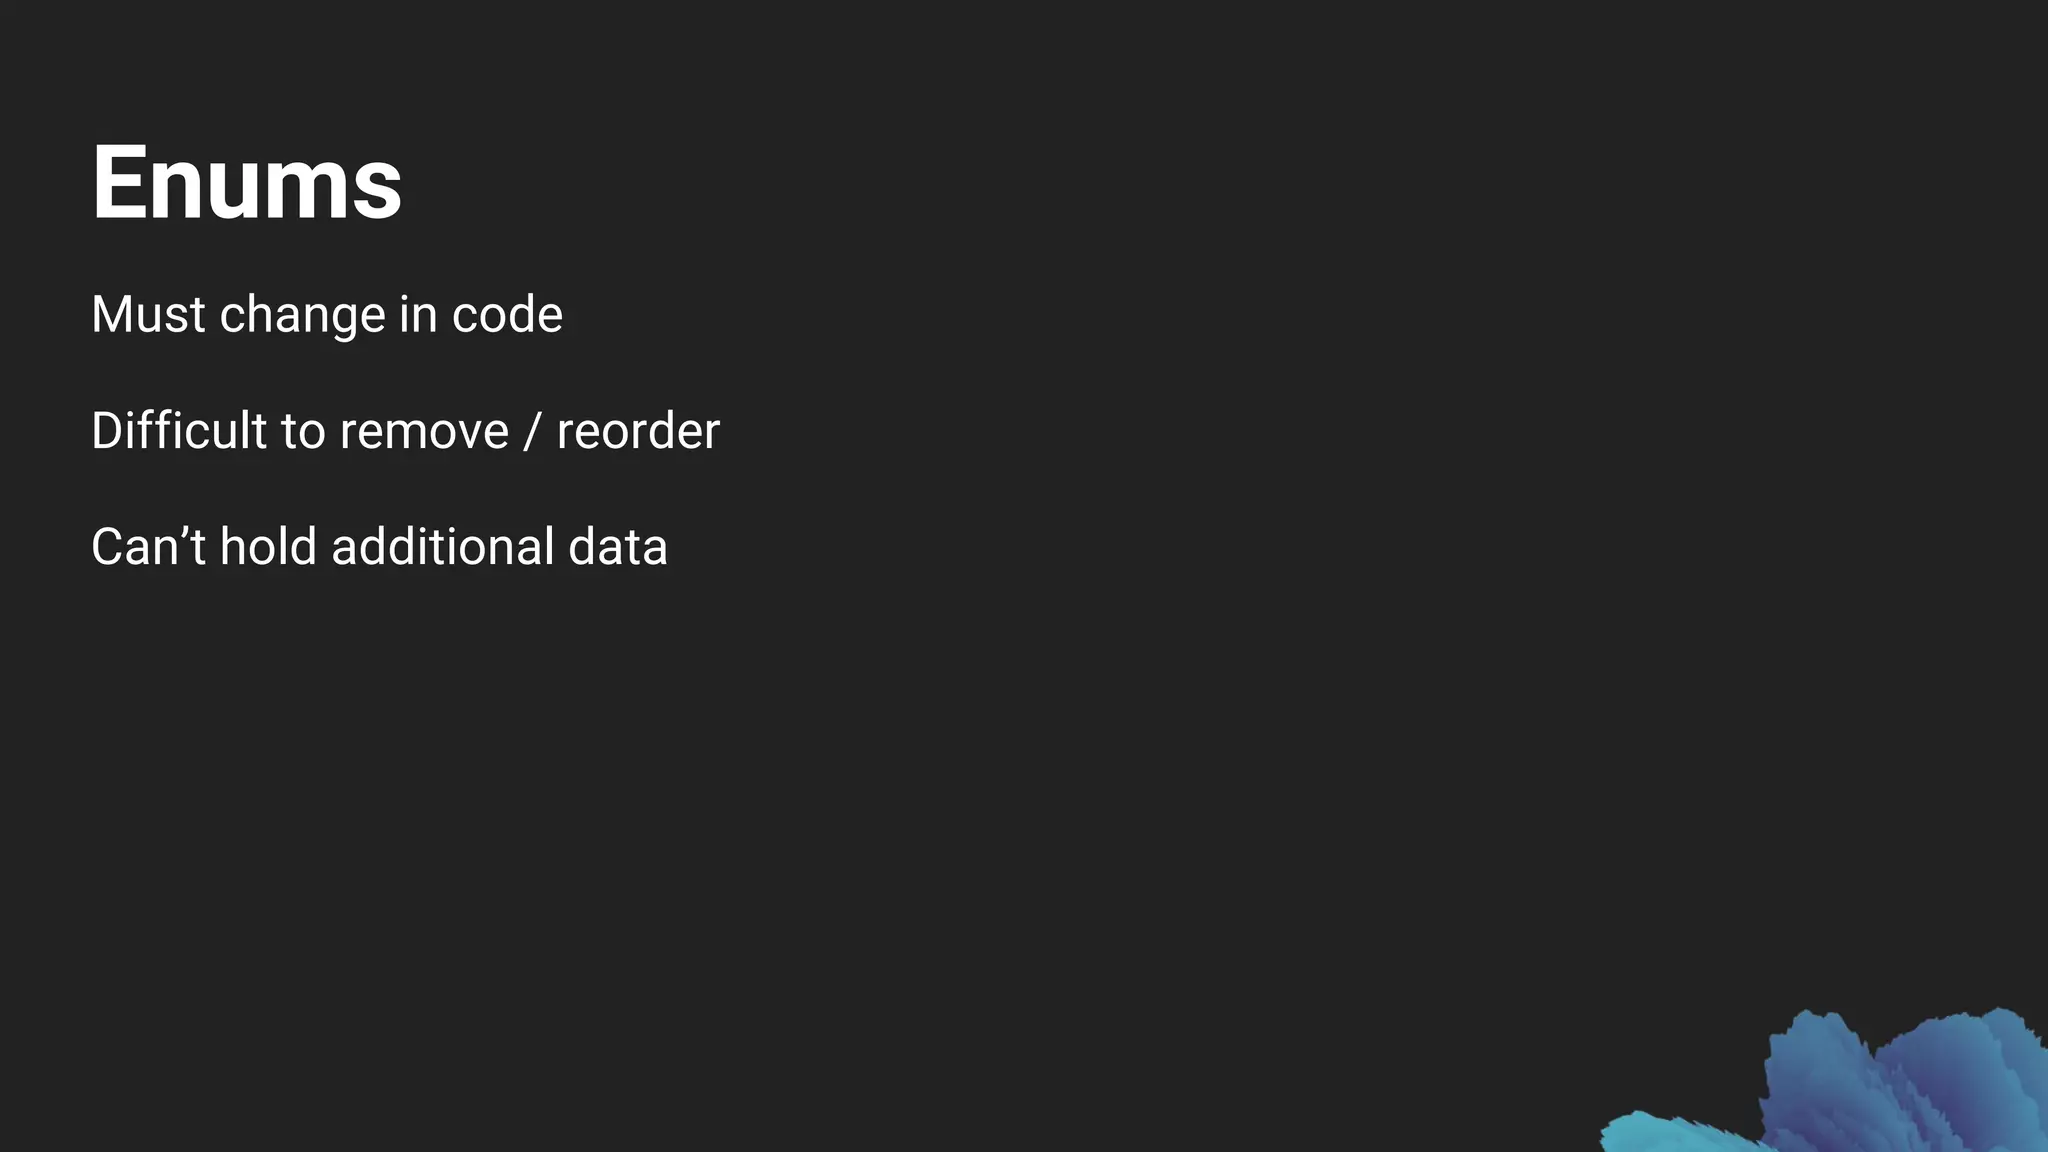Click the word remove in second line
The image size is (2048, 1152).
tap(424, 431)
